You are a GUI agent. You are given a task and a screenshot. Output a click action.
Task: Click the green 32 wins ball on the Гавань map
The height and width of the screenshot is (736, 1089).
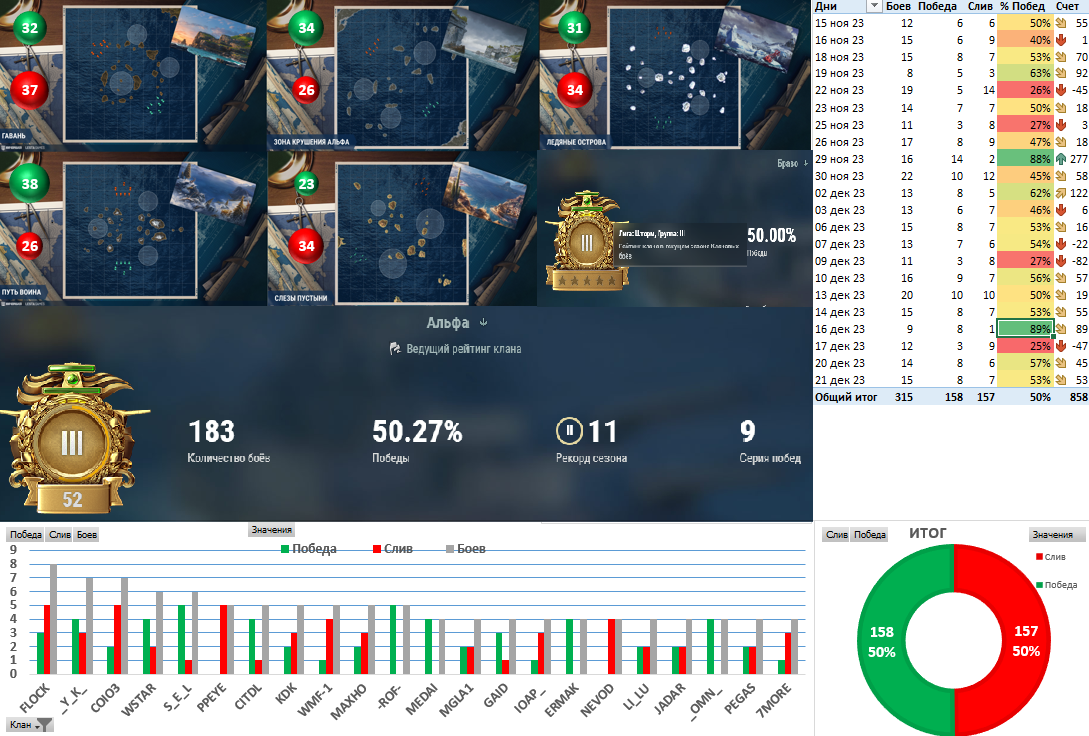pos(29,28)
